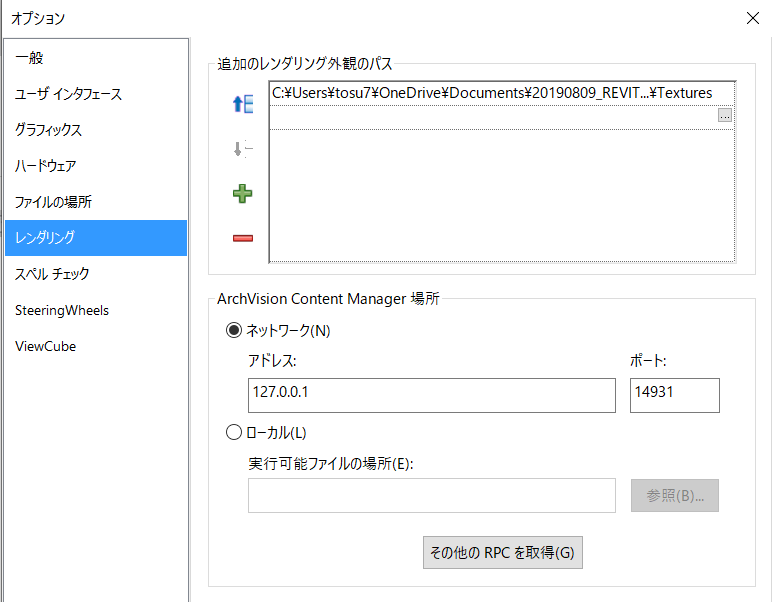
Task: Click the ポート field showing 14931
Action: (x=675, y=395)
